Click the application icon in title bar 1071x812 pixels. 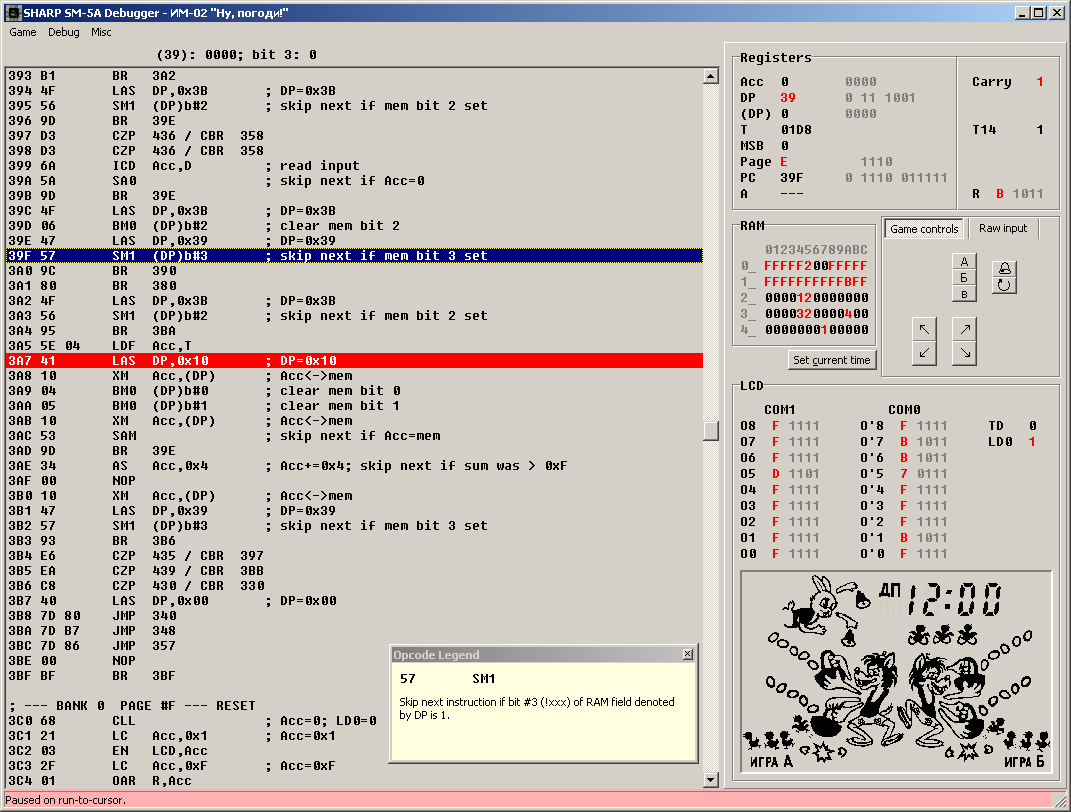(13, 12)
